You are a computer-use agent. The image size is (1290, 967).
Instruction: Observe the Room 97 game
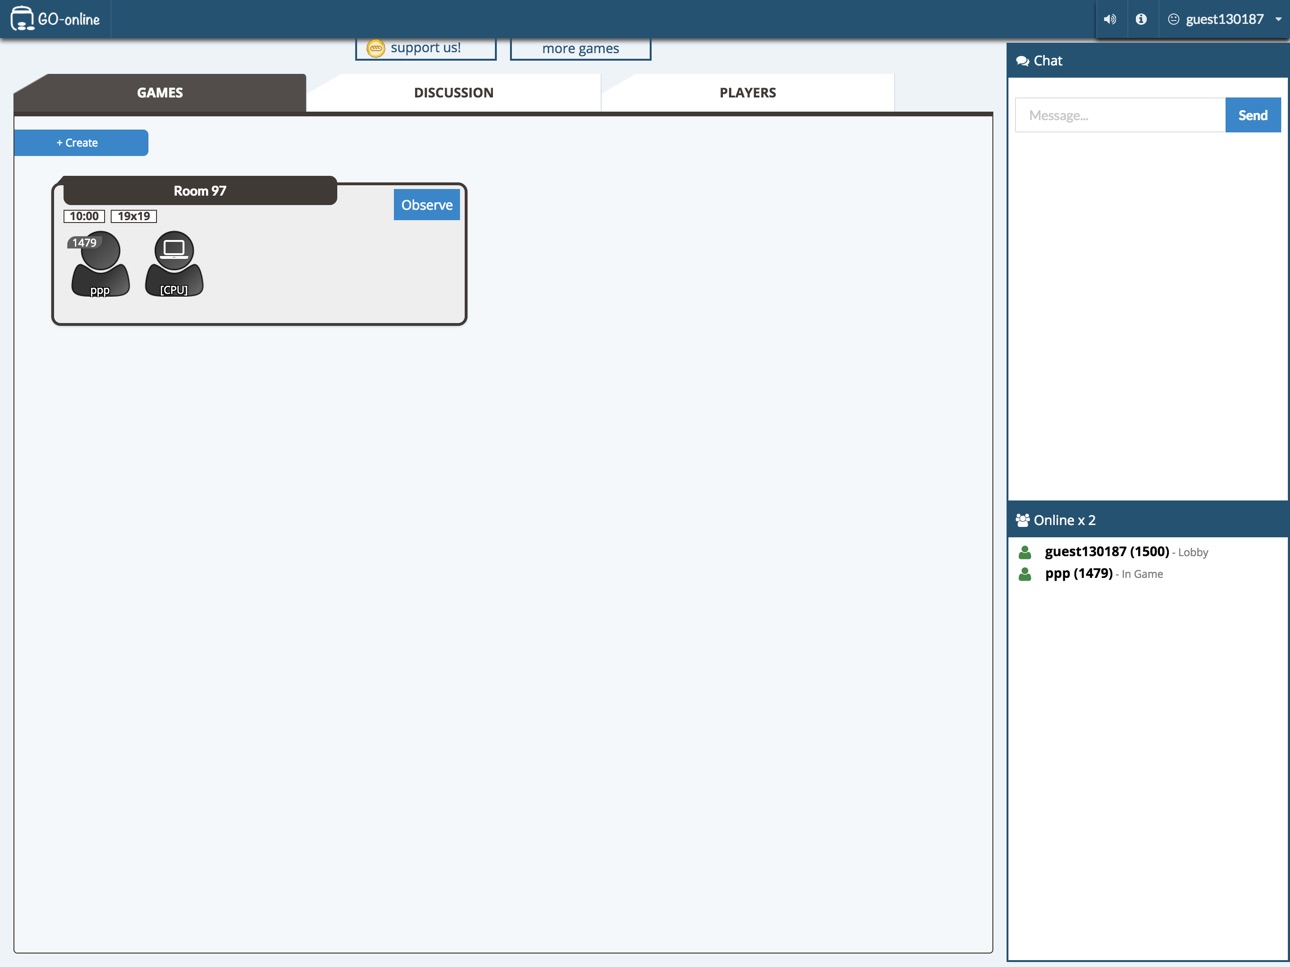pyautogui.click(x=427, y=205)
